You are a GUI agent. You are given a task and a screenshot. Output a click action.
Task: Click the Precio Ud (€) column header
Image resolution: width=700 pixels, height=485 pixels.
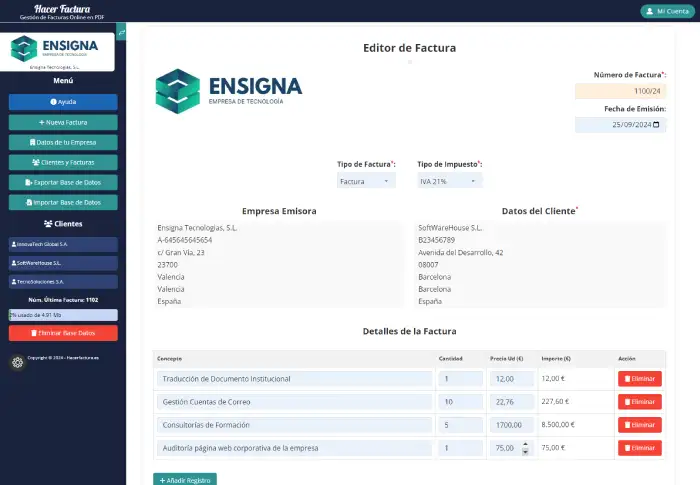click(507, 359)
